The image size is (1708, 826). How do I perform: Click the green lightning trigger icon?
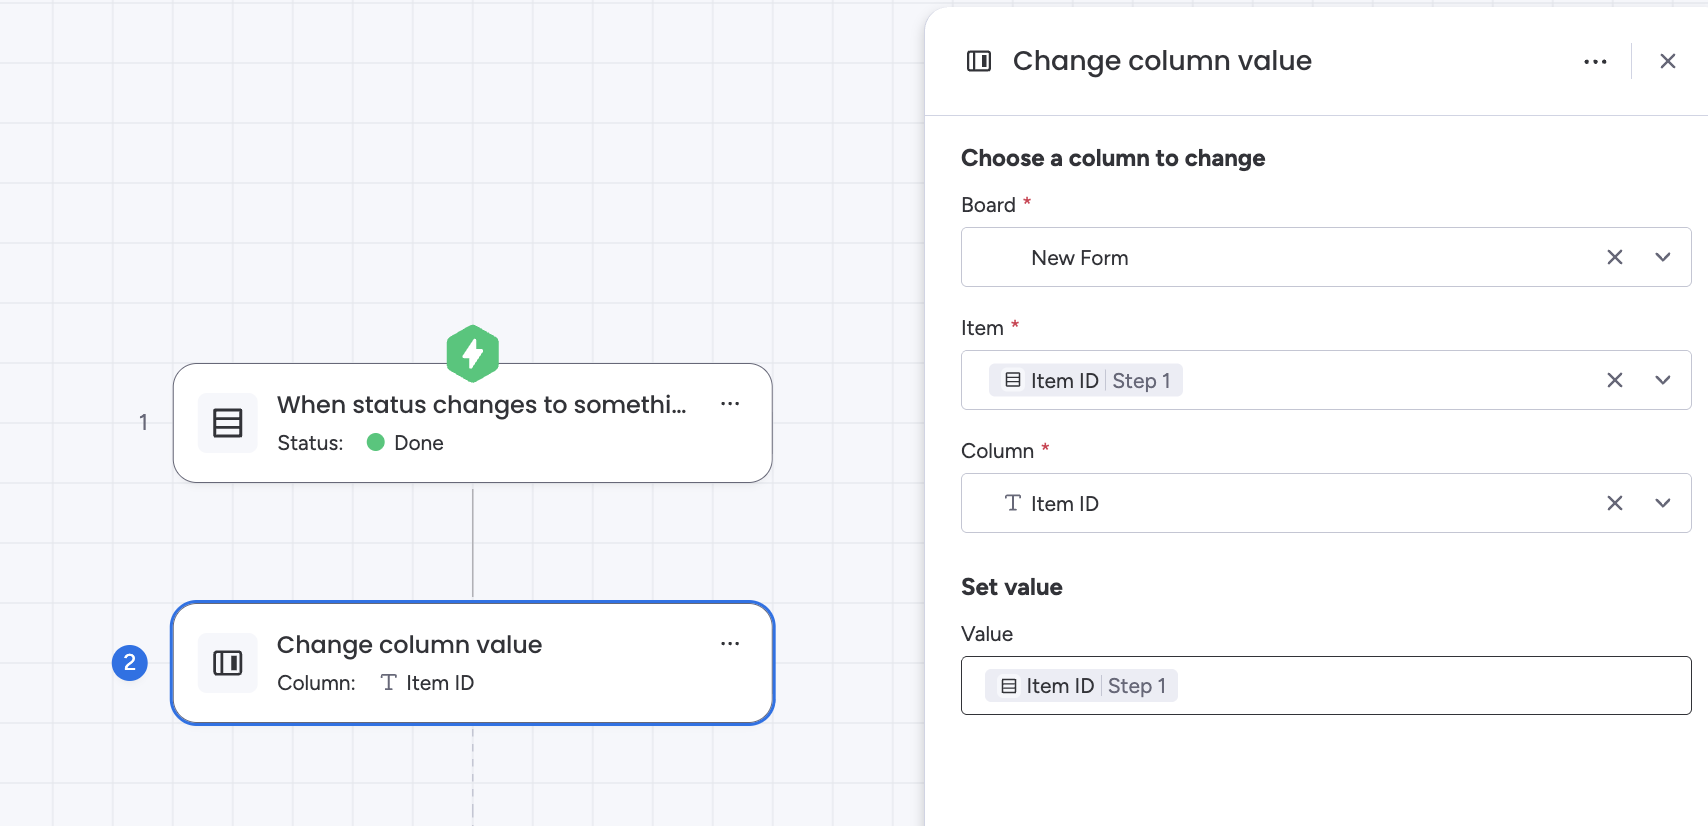point(472,353)
